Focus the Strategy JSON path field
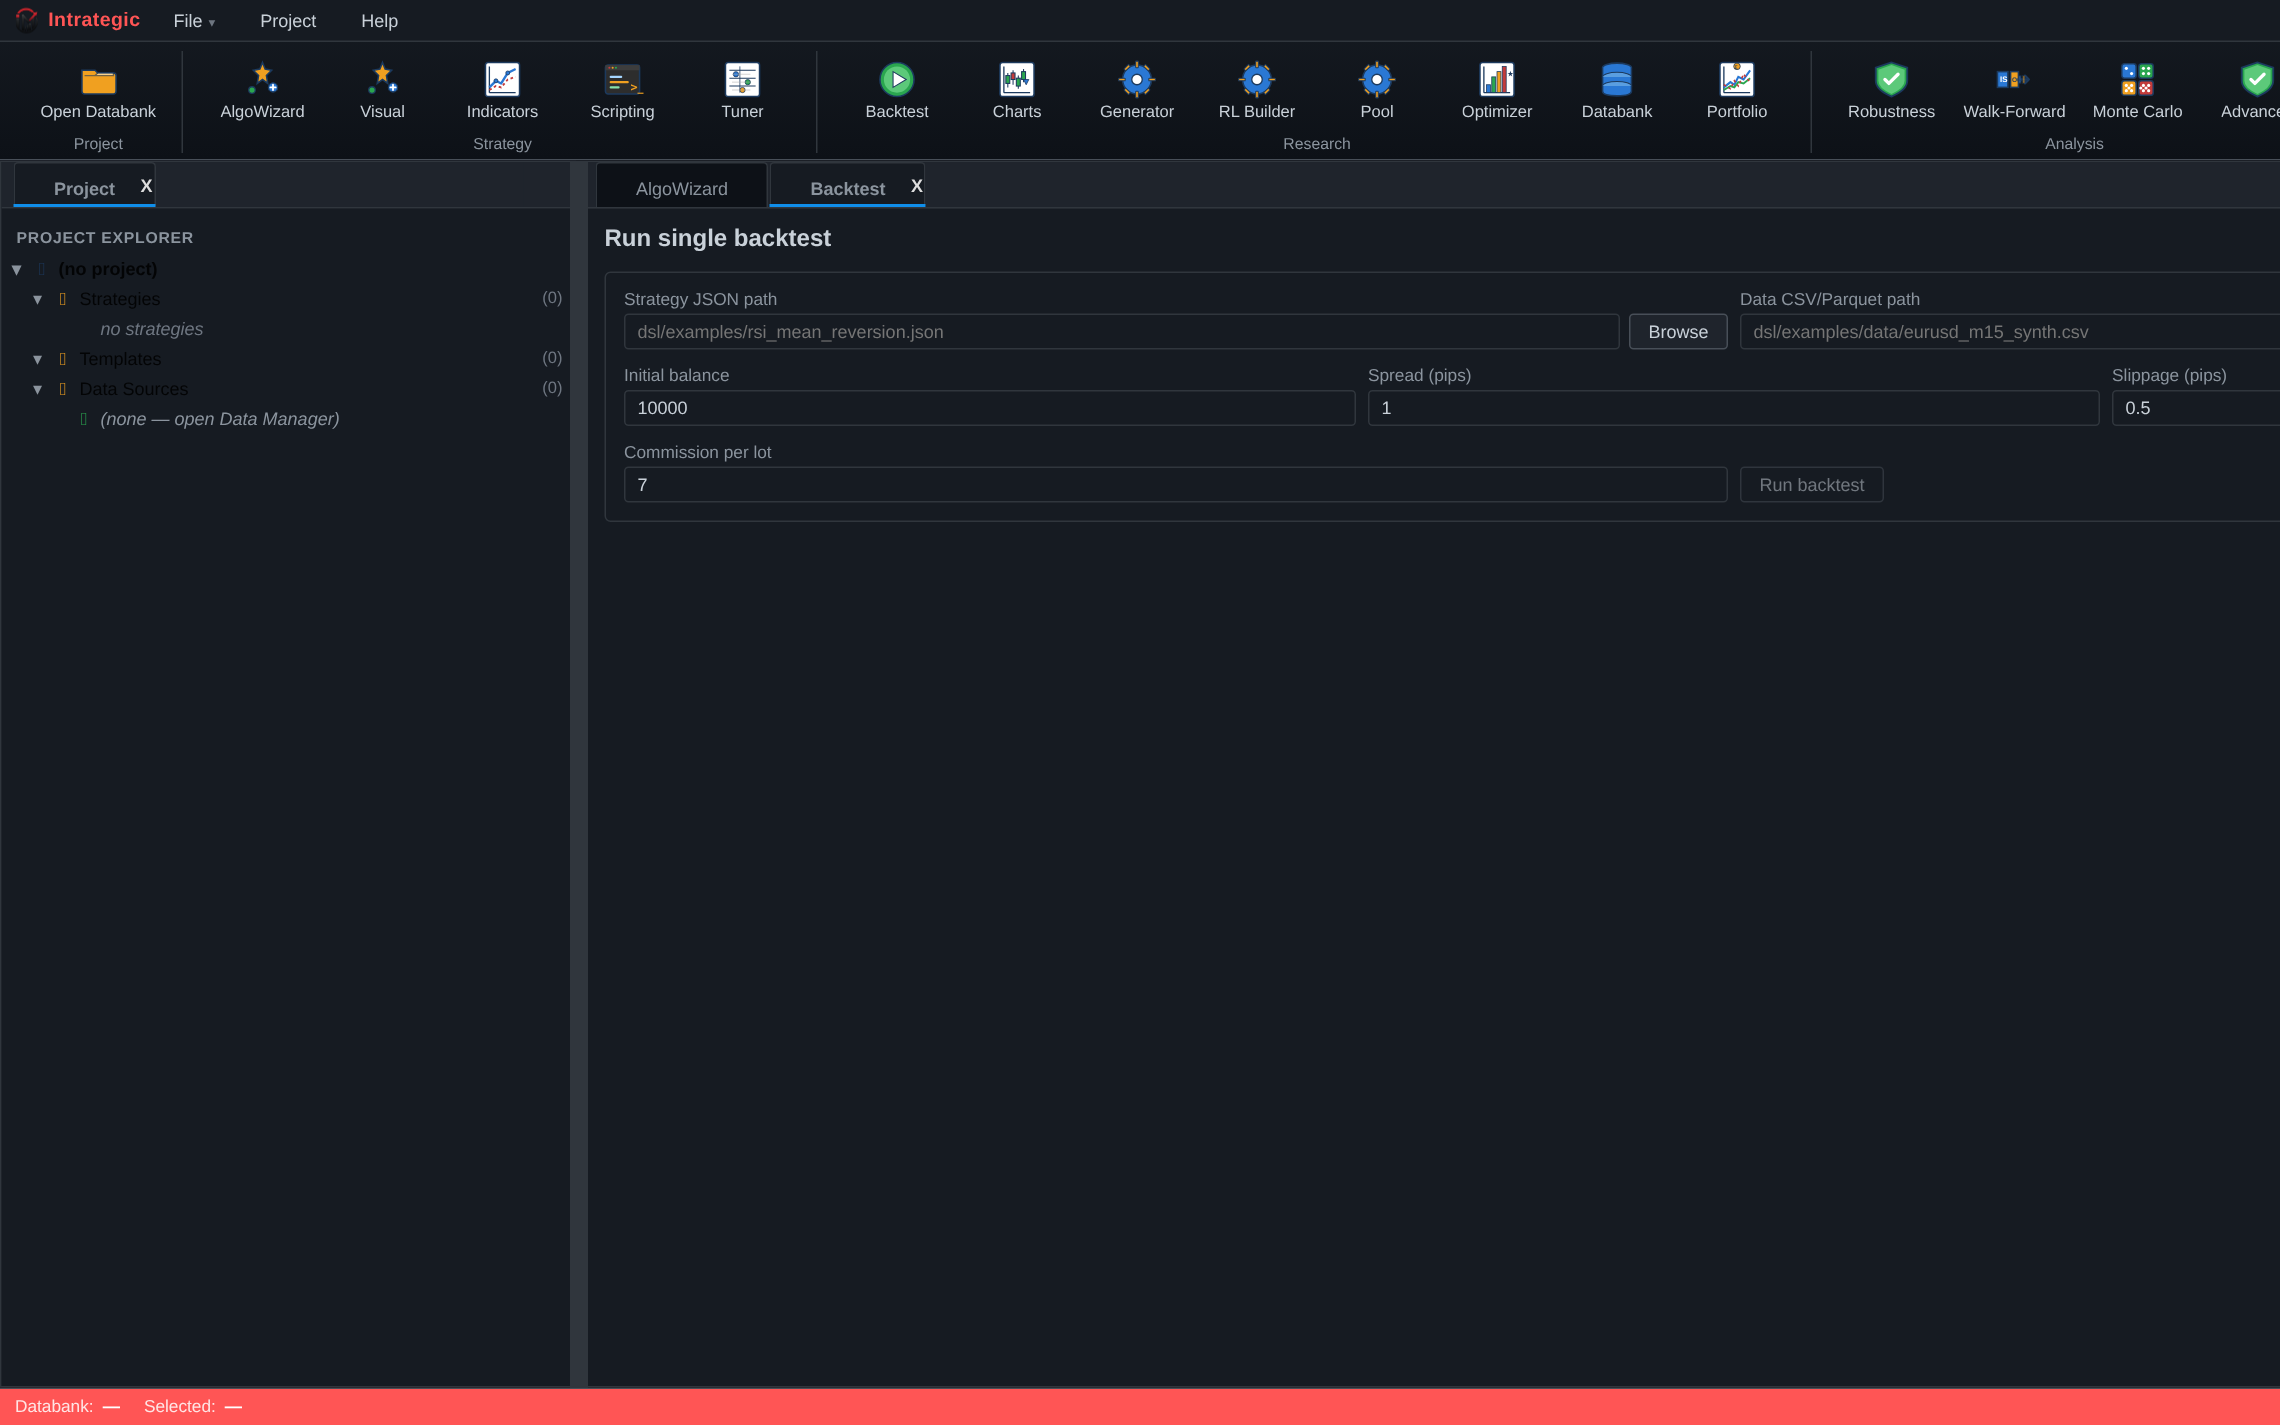Image resolution: width=2280 pixels, height=1425 pixels. coord(1121,332)
